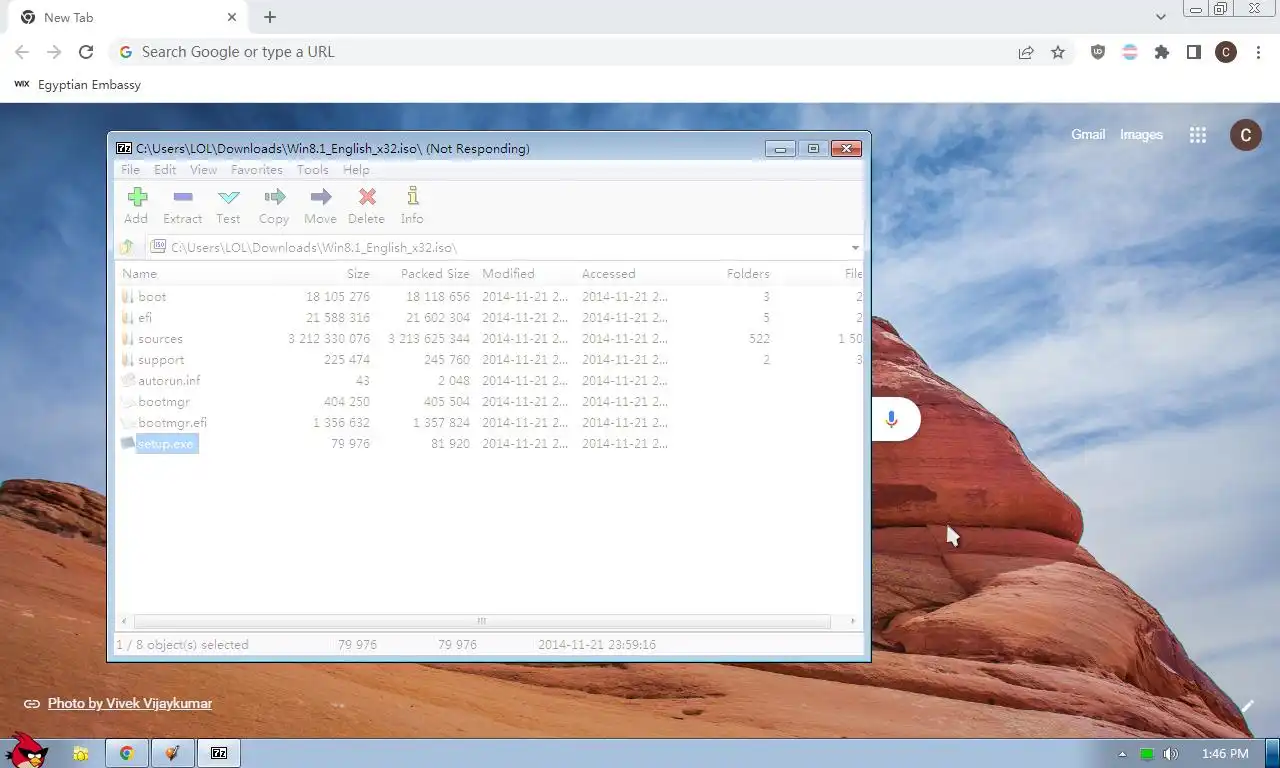
Task: Open the View menu
Action: (x=204, y=170)
